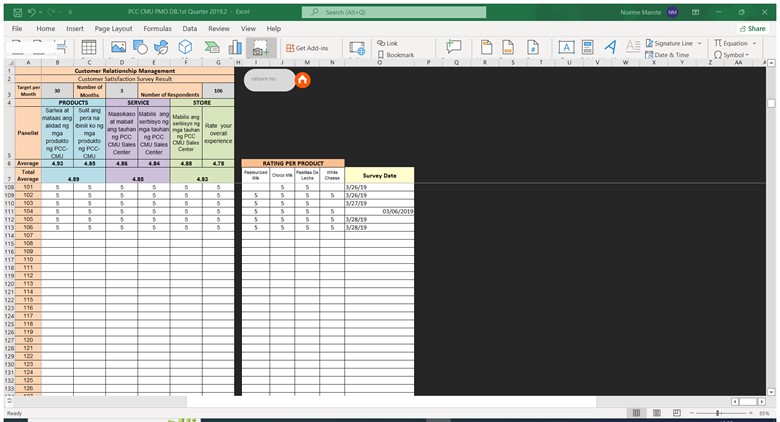The width and height of the screenshot is (780, 422).
Task: Insert a new Comment
Action: [453, 47]
